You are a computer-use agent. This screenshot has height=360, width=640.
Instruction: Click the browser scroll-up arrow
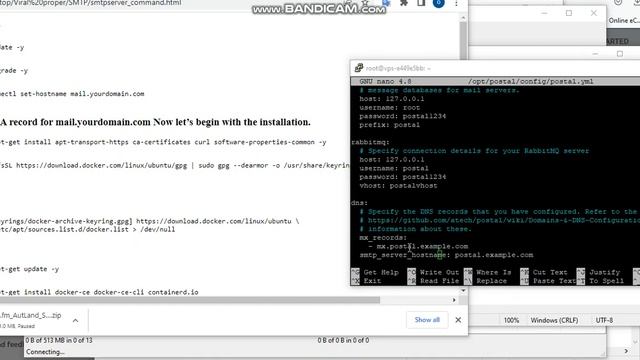(x=463, y=17)
